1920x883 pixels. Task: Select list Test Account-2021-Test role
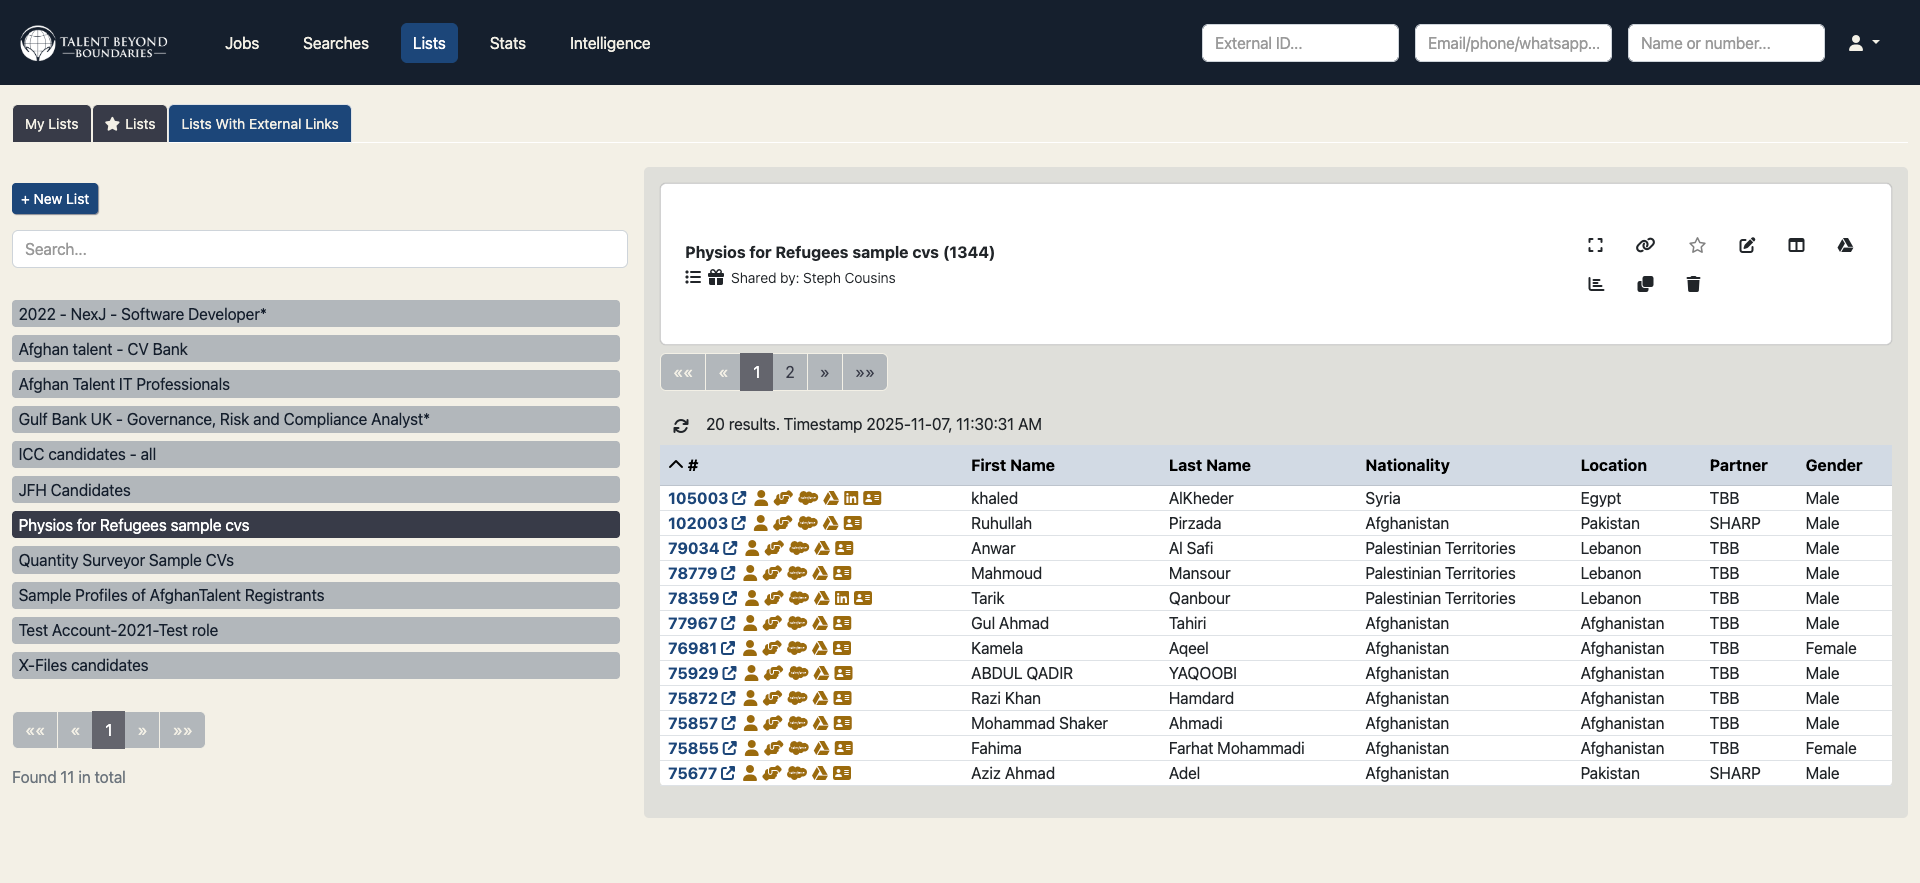point(316,630)
